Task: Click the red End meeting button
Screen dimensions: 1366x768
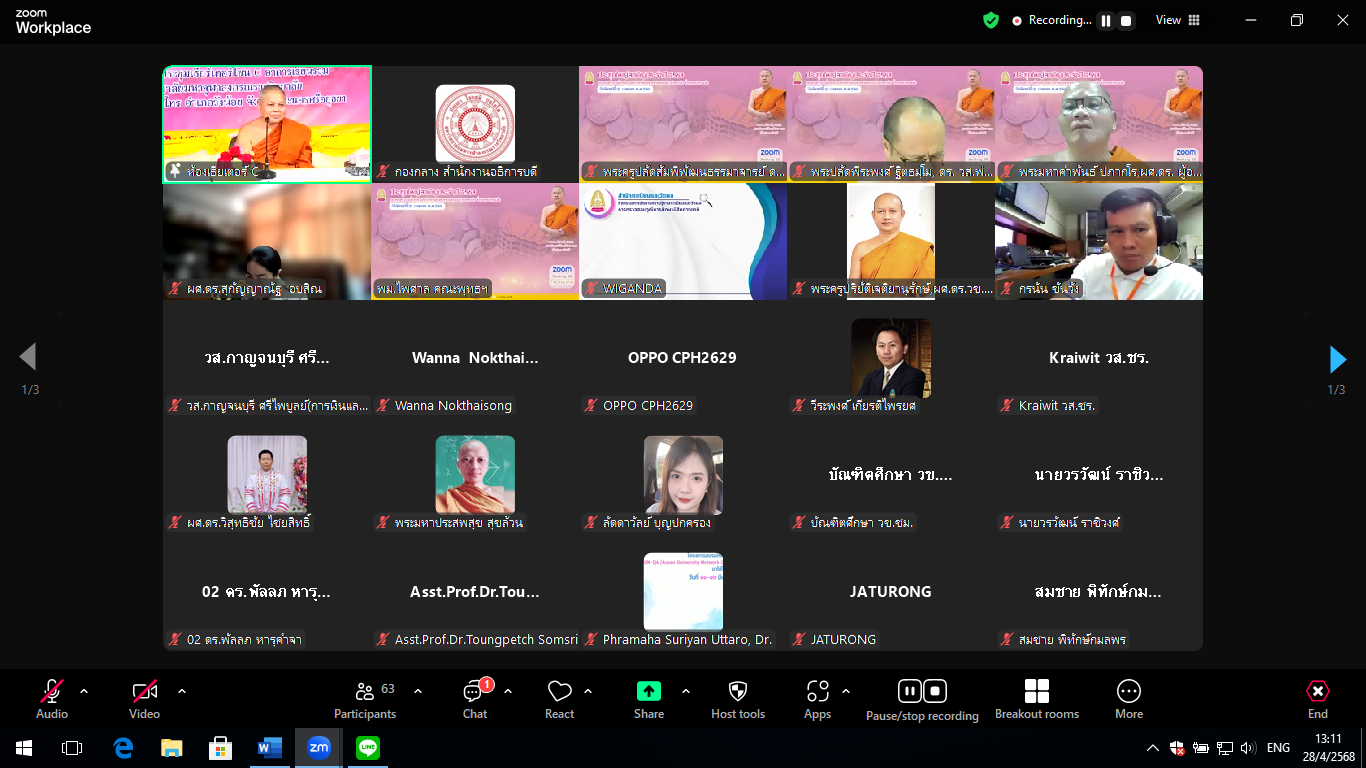Action: click(x=1318, y=698)
